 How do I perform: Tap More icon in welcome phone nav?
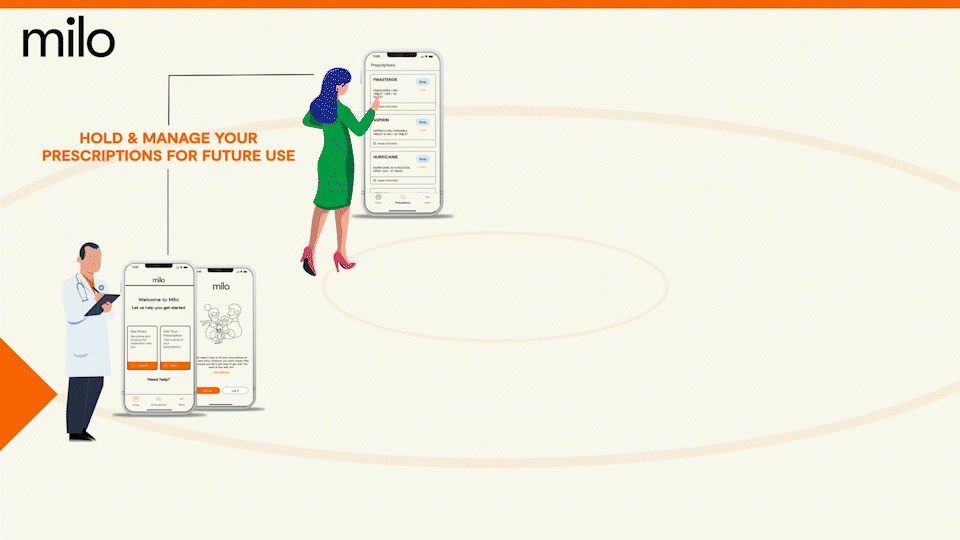coord(181,401)
